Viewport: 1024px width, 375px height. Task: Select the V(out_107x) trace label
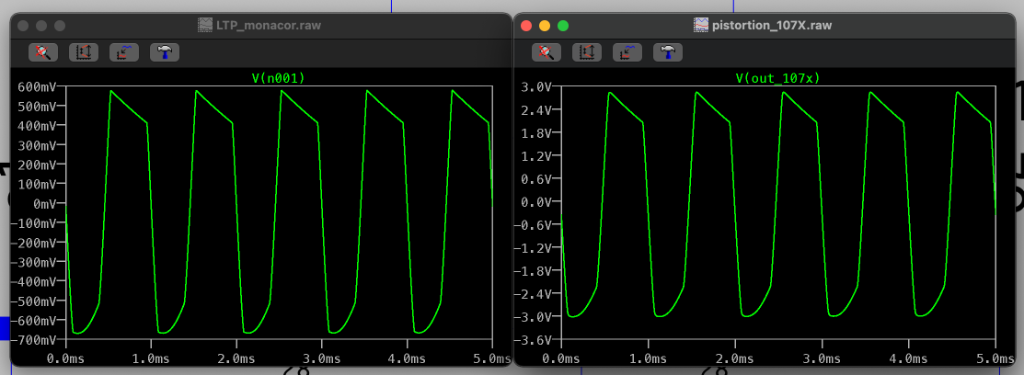coord(778,78)
